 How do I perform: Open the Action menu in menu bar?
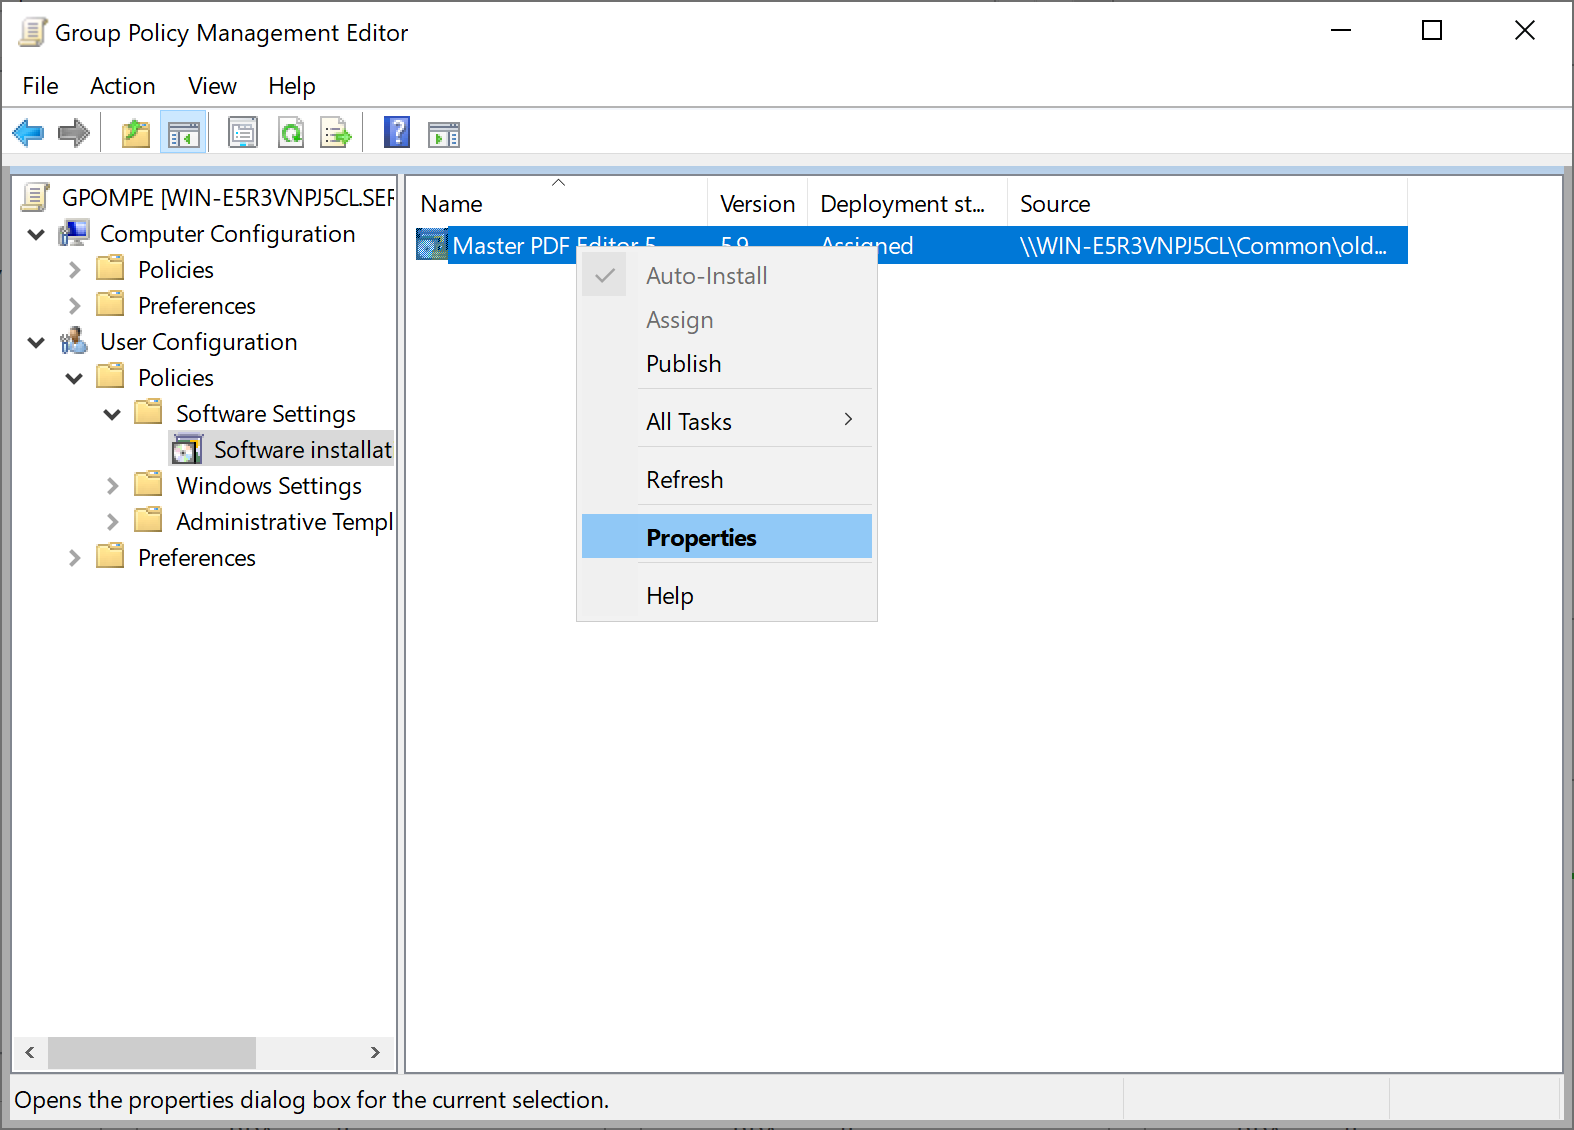122,86
